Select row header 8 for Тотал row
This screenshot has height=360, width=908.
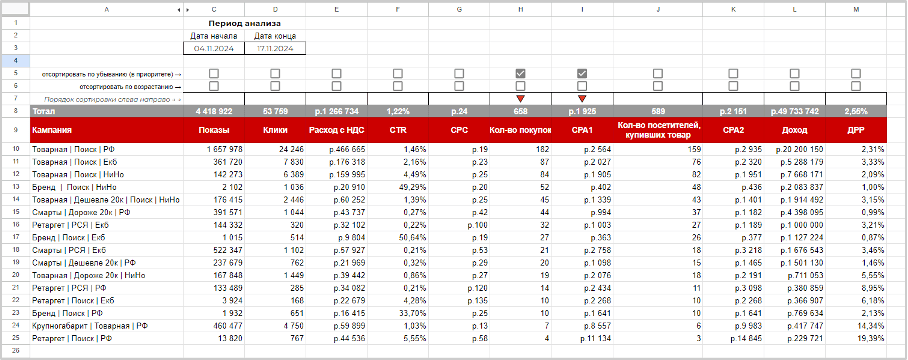click(x=15, y=111)
